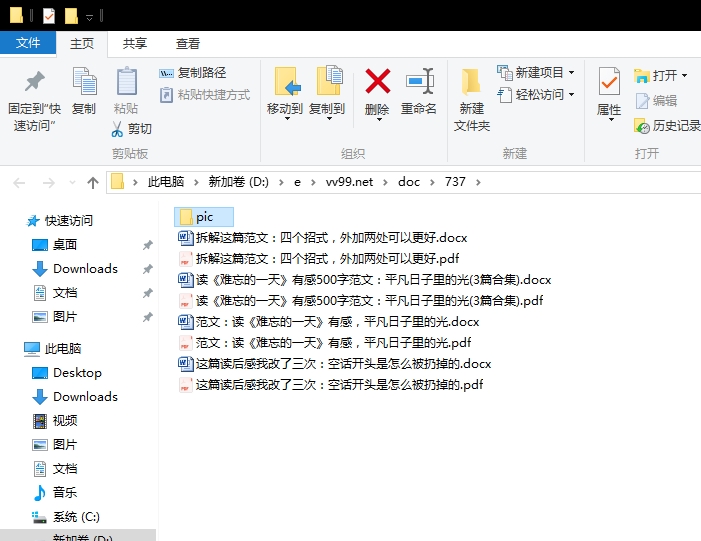Click the red Delete X icon
The width and height of the screenshot is (701, 541).
(378, 81)
